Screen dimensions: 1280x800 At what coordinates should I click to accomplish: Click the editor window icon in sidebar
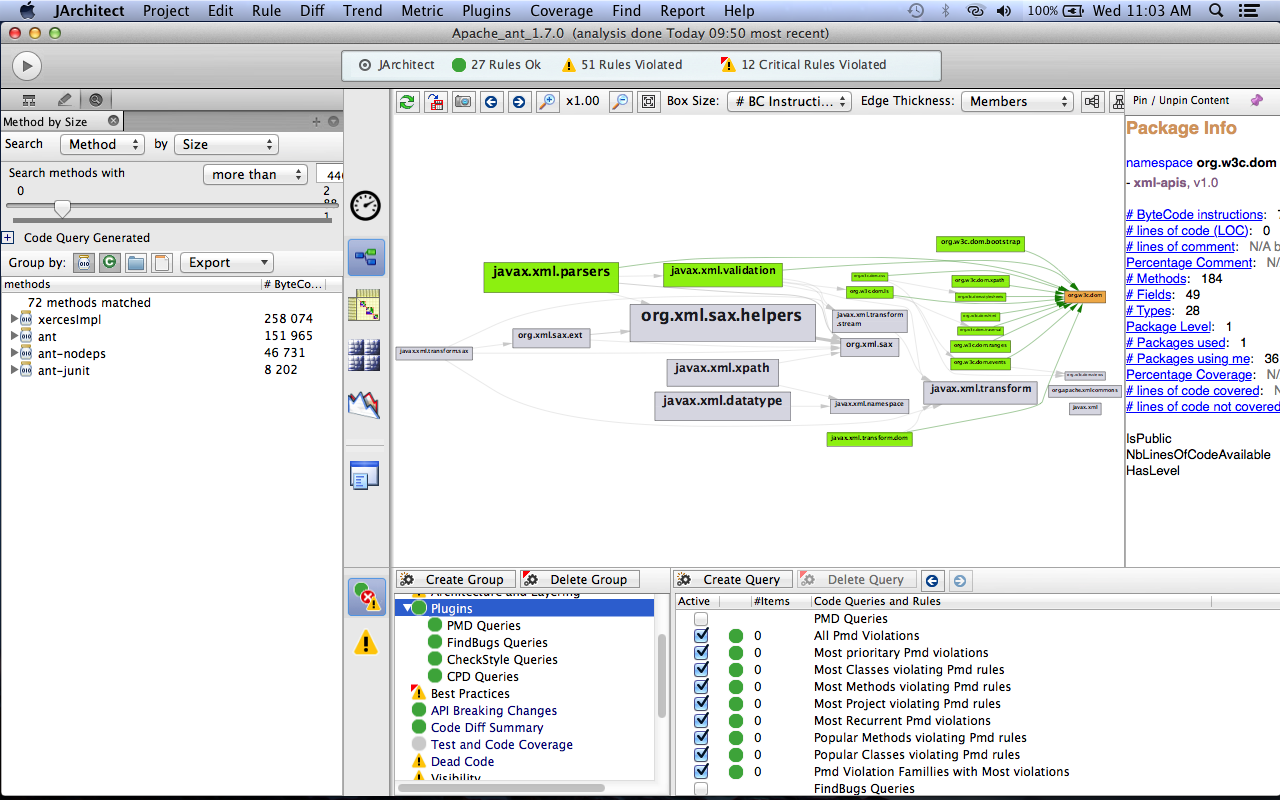[364, 475]
